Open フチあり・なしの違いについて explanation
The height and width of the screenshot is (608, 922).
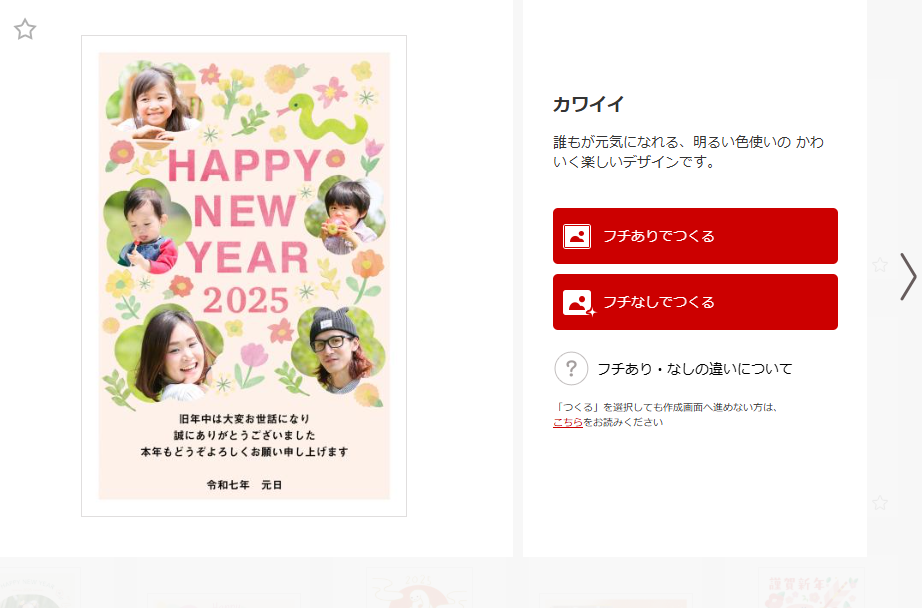coord(694,369)
